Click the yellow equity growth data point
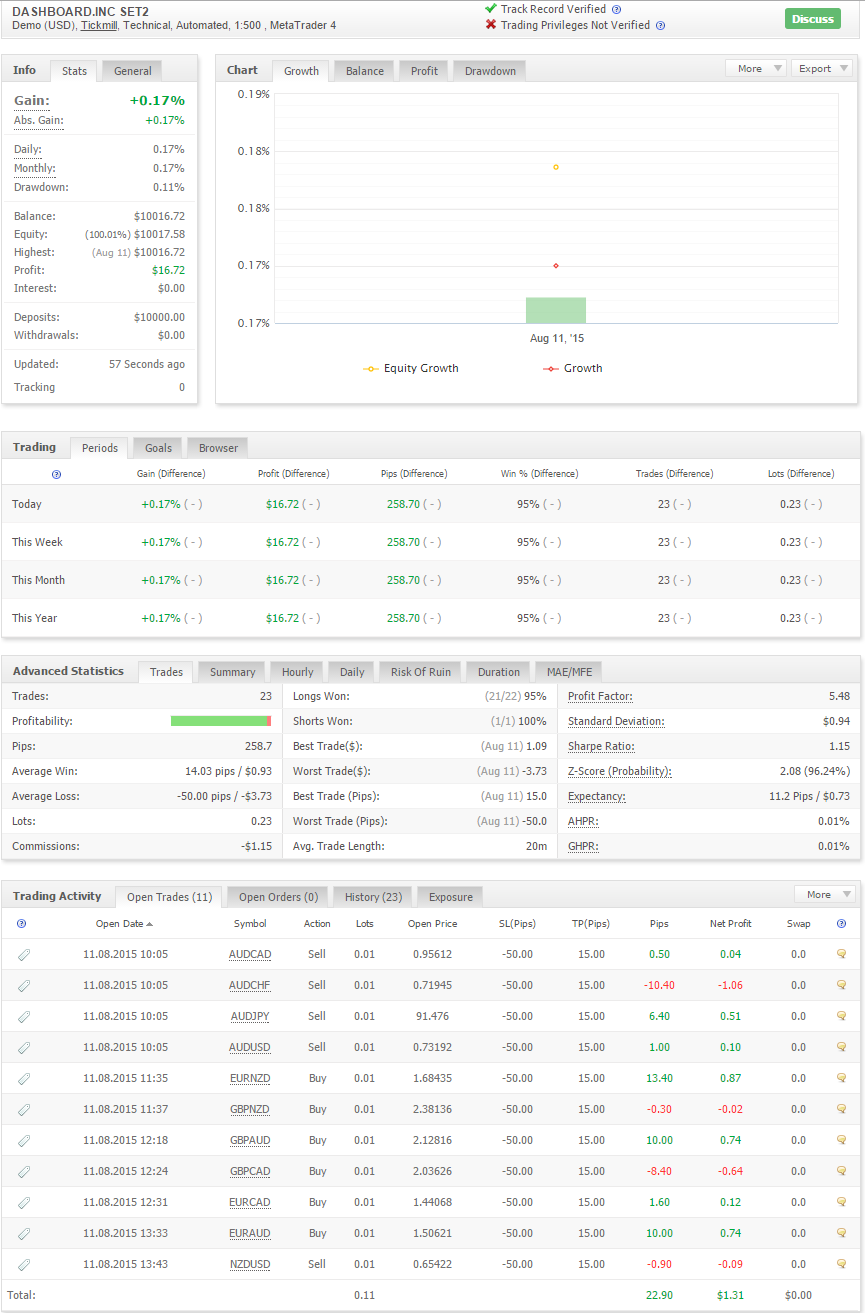The height and width of the screenshot is (1313, 865). point(556,167)
